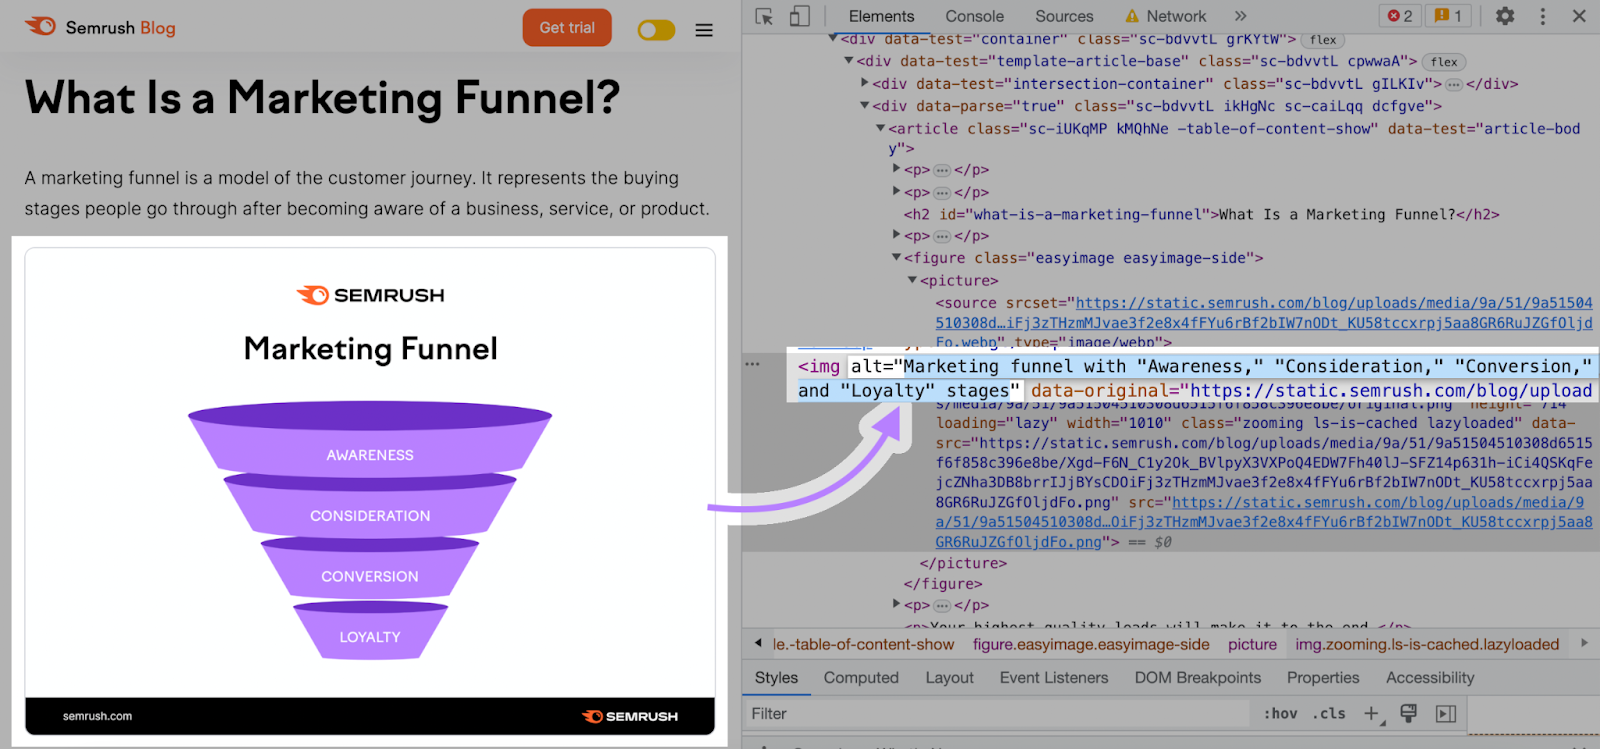This screenshot has height=749, width=1600.
Task: Show more DevTools tabs with double chevron
Action: tap(1240, 16)
